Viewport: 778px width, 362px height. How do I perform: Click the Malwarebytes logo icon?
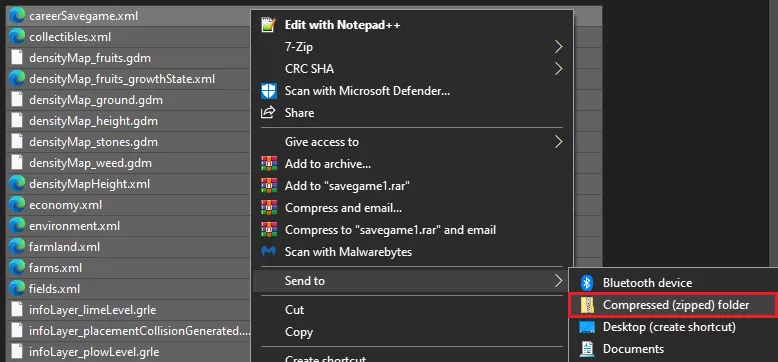click(x=268, y=251)
